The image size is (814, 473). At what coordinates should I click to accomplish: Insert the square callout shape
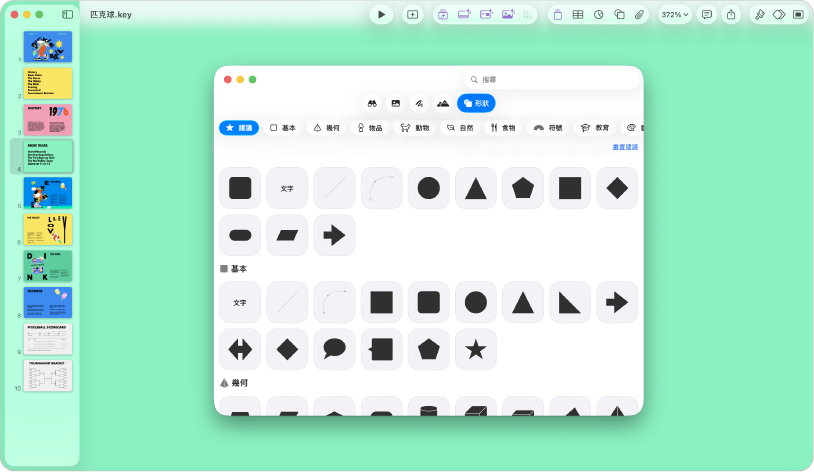[x=382, y=349]
